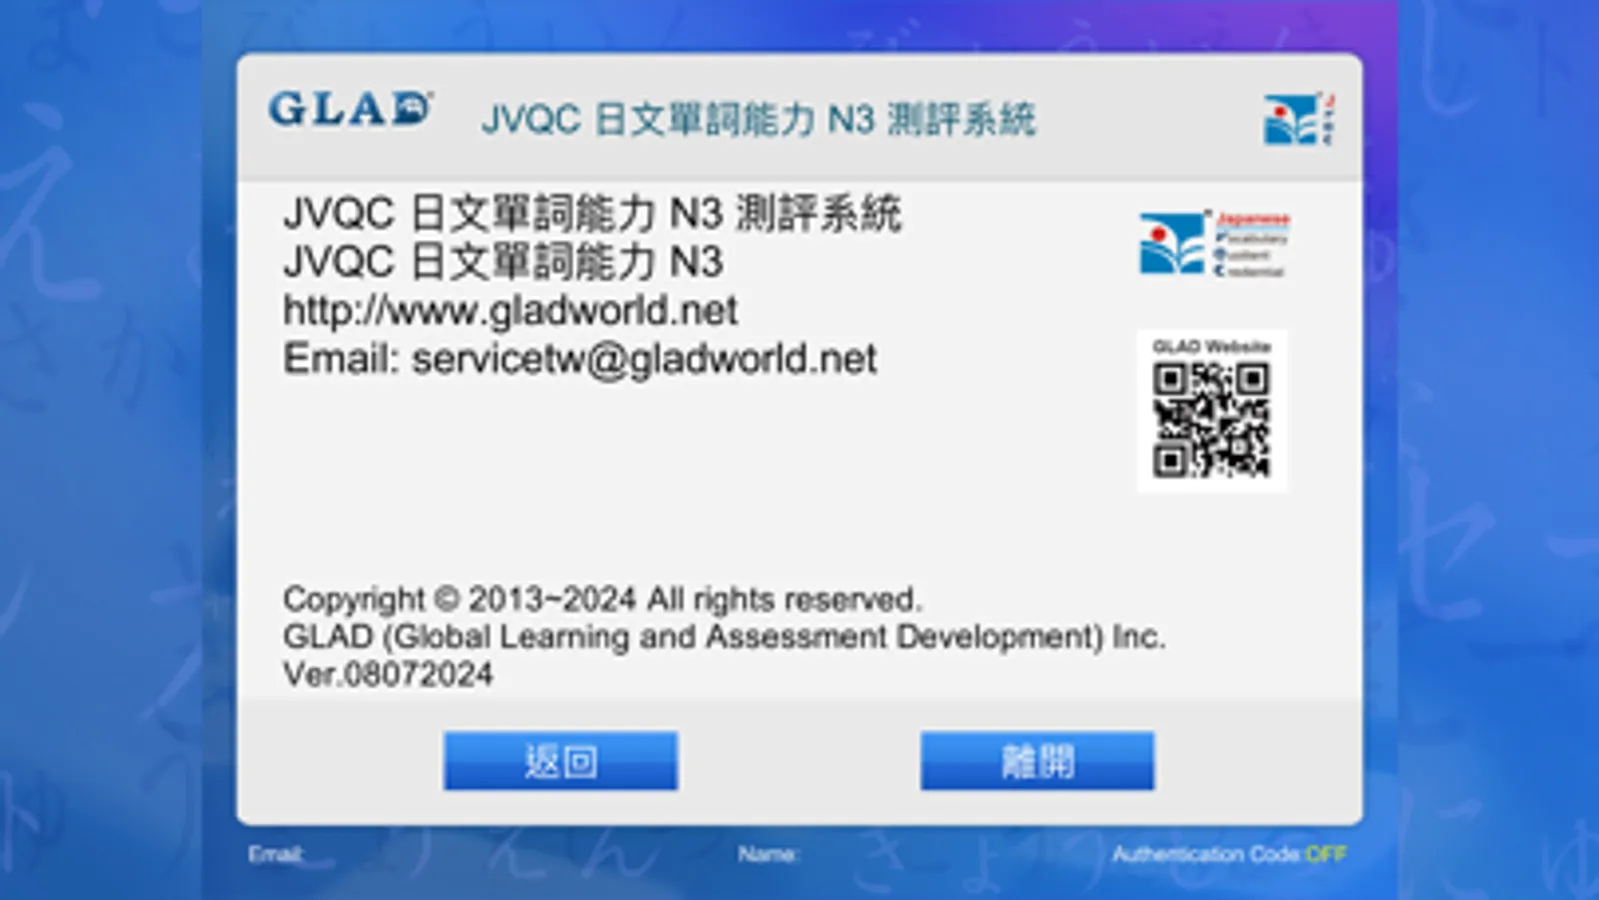
Task: Click the servicetw@gladworld.net email address
Action: point(644,358)
